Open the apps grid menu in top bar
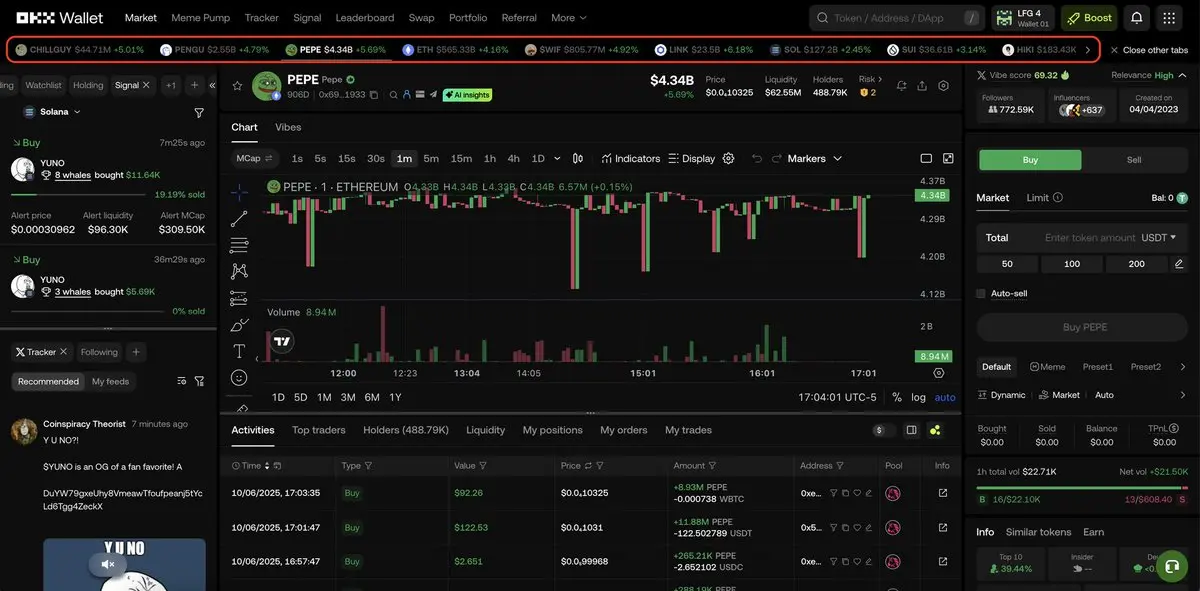 click(1169, 18)
